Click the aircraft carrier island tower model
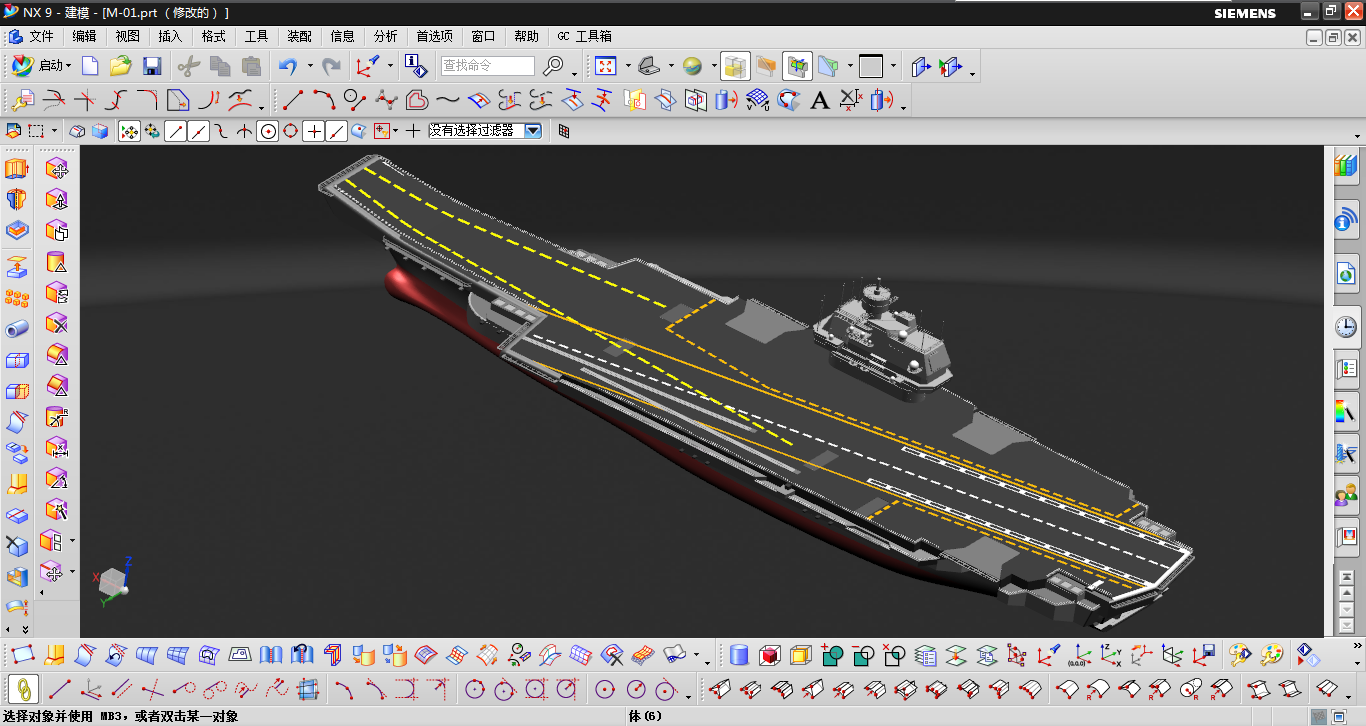The height and width of the screenshot is (726, 1366). (x=882, y=340)
